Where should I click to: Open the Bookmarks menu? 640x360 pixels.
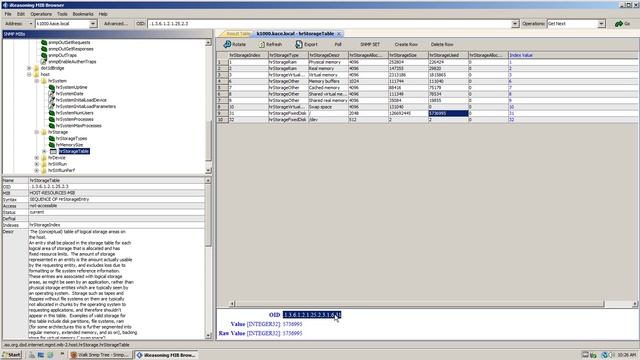tap(83, 14)
